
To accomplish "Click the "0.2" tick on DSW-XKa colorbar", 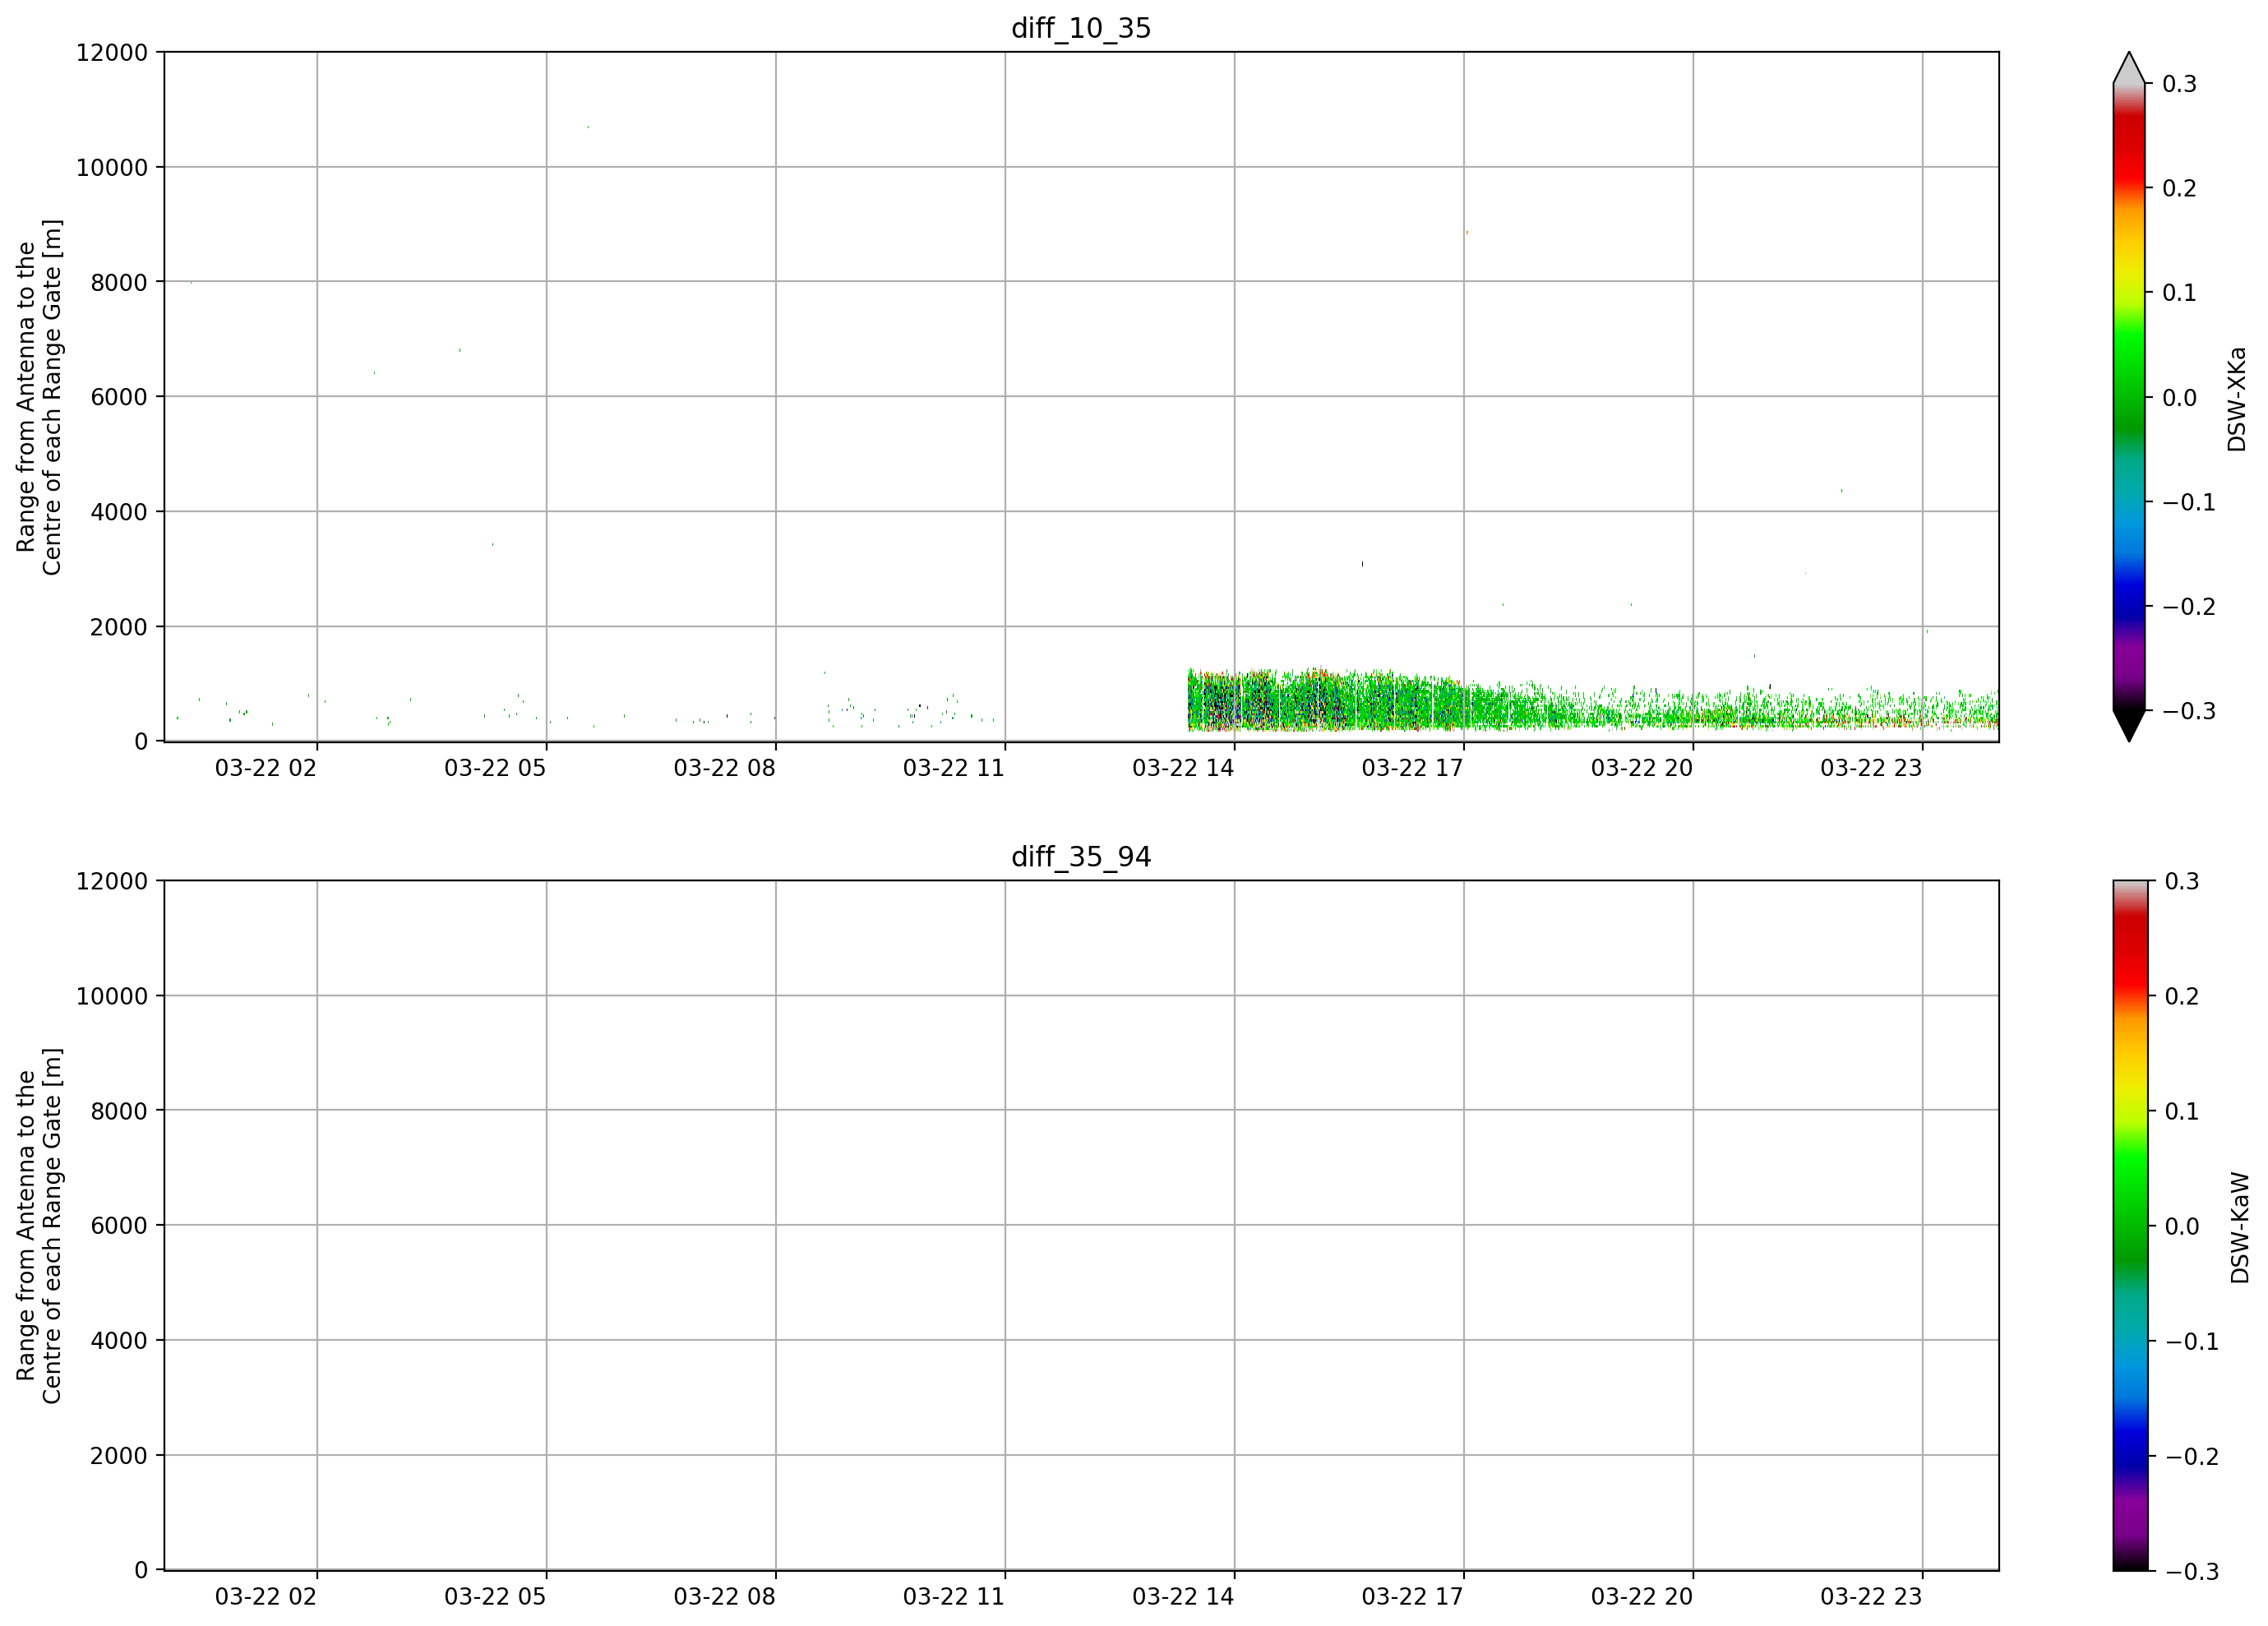I will point(2179,188).
